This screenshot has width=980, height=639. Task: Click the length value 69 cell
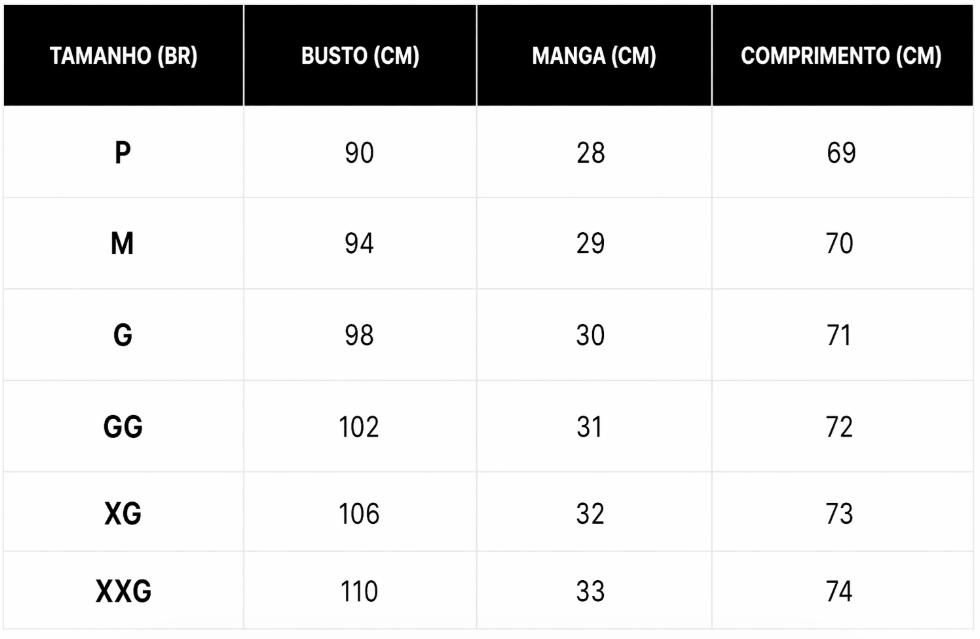pyautogui.click(x=840, y=154)
